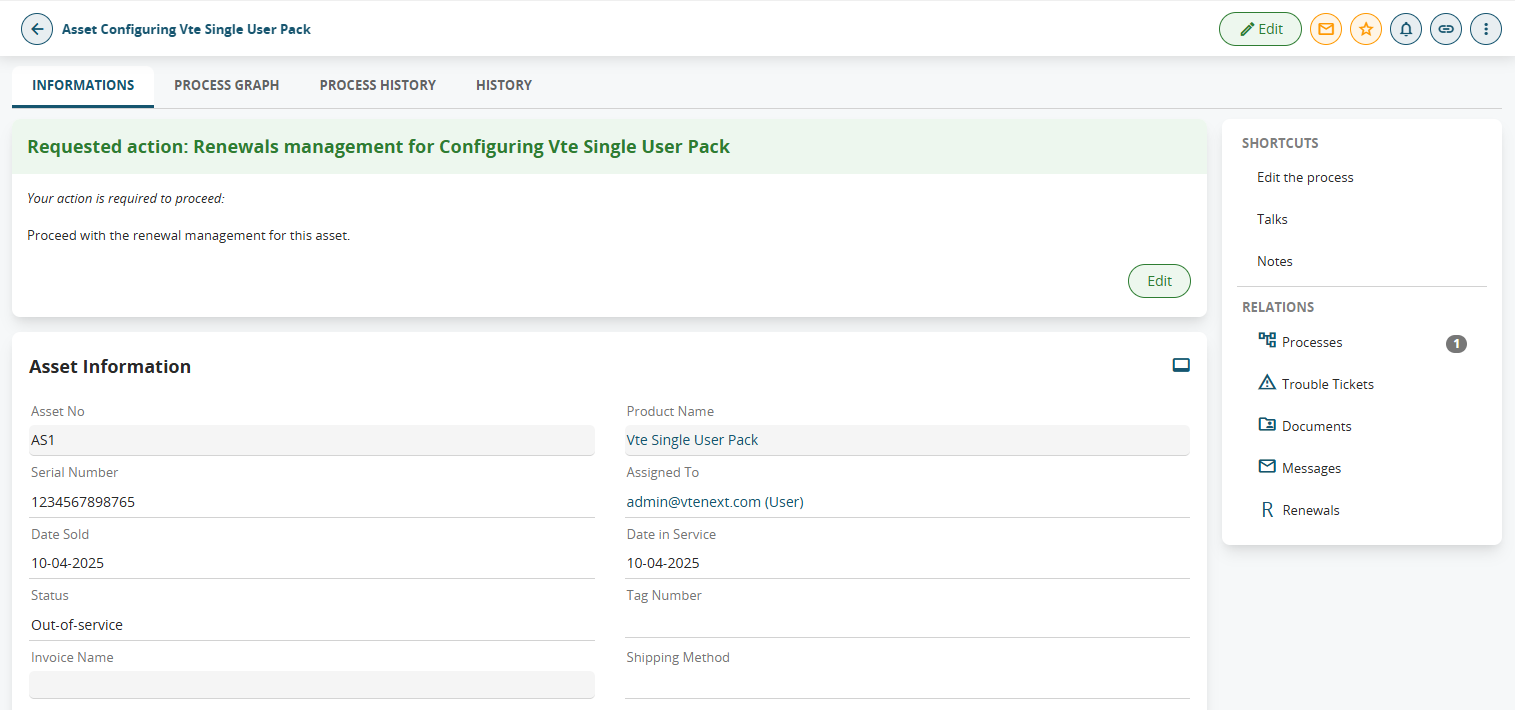
Task: Click the Renewals R icon
Action: pos(1267,510)
